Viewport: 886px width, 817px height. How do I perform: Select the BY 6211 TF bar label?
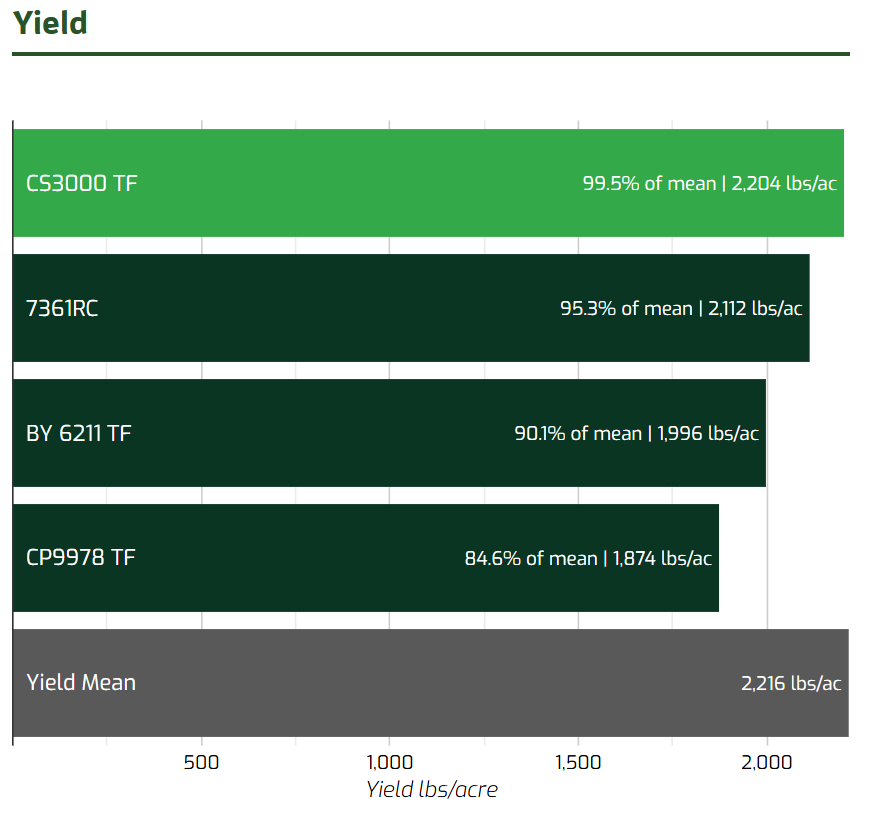[79, 434]
